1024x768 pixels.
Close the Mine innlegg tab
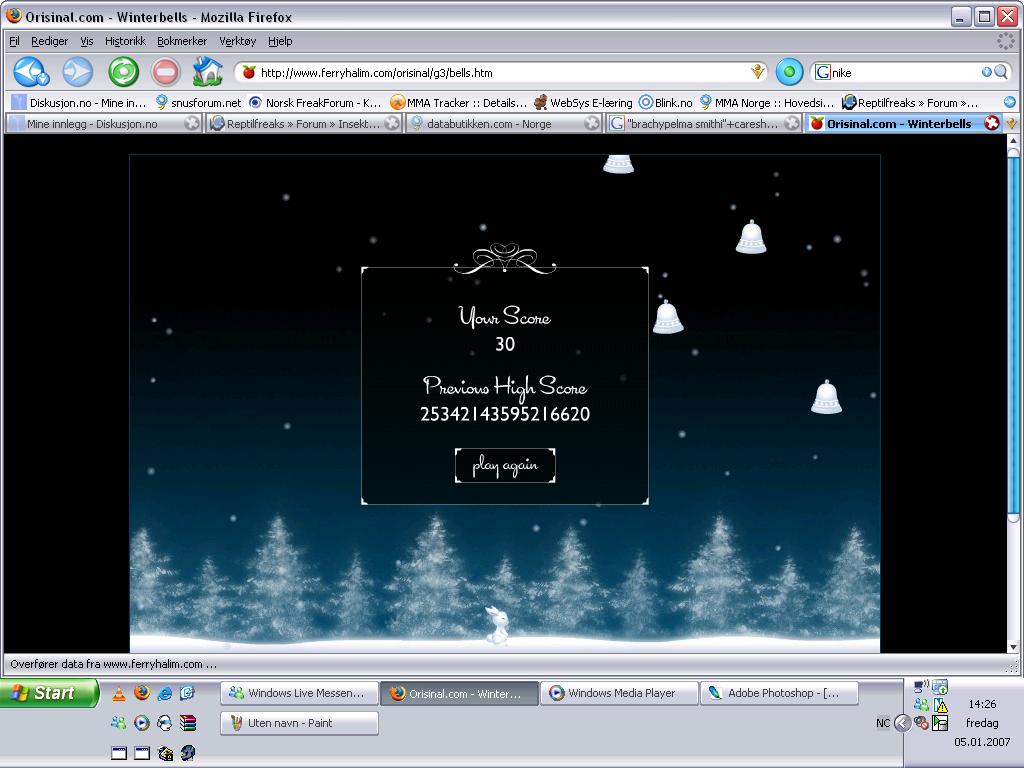point(191,123)
